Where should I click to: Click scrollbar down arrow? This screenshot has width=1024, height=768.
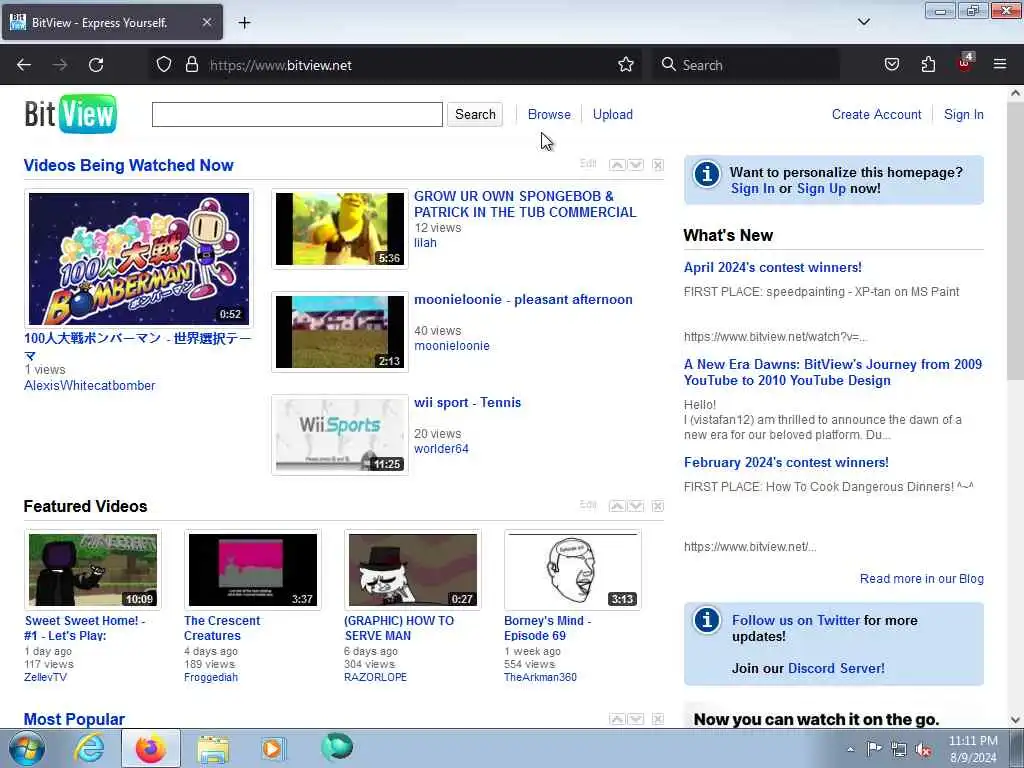[1016, 720]
